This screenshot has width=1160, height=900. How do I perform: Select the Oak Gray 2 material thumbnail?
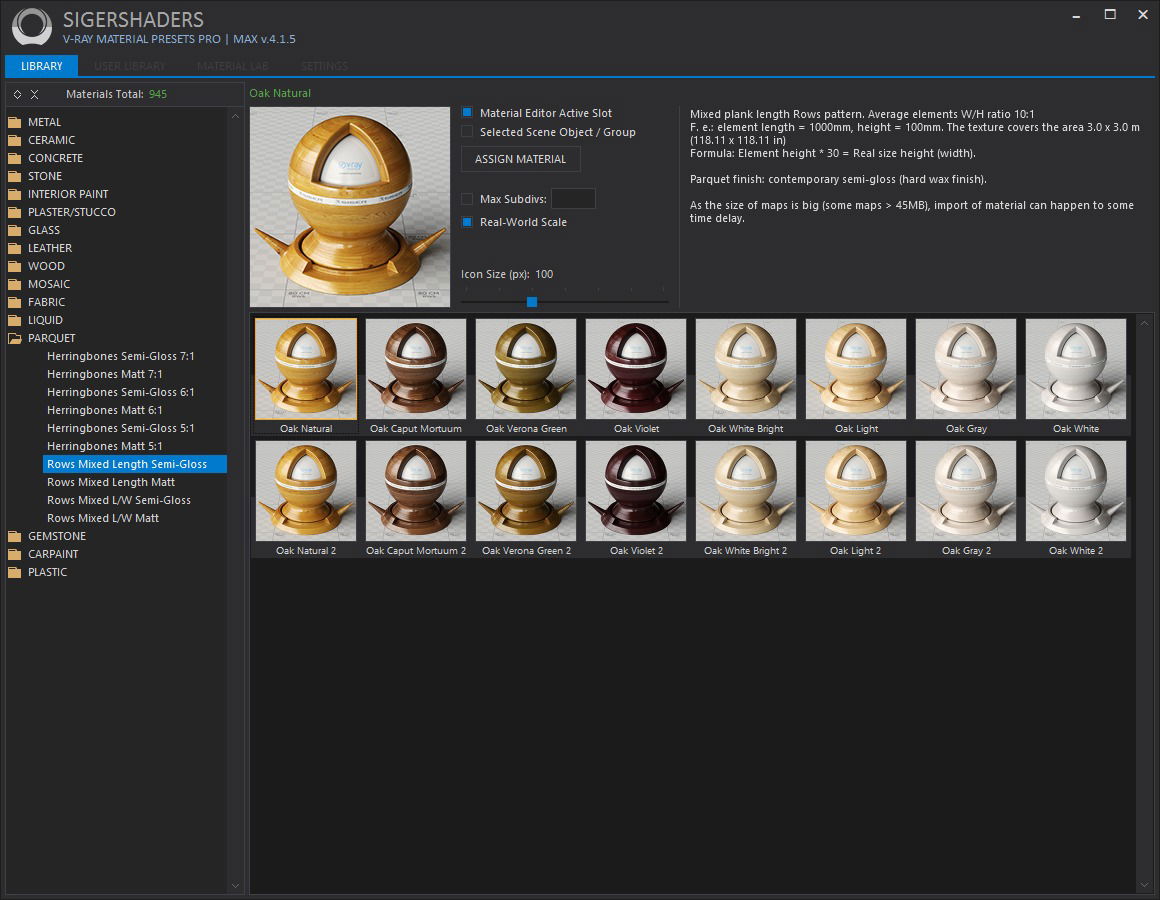click(x=966, y=491)
